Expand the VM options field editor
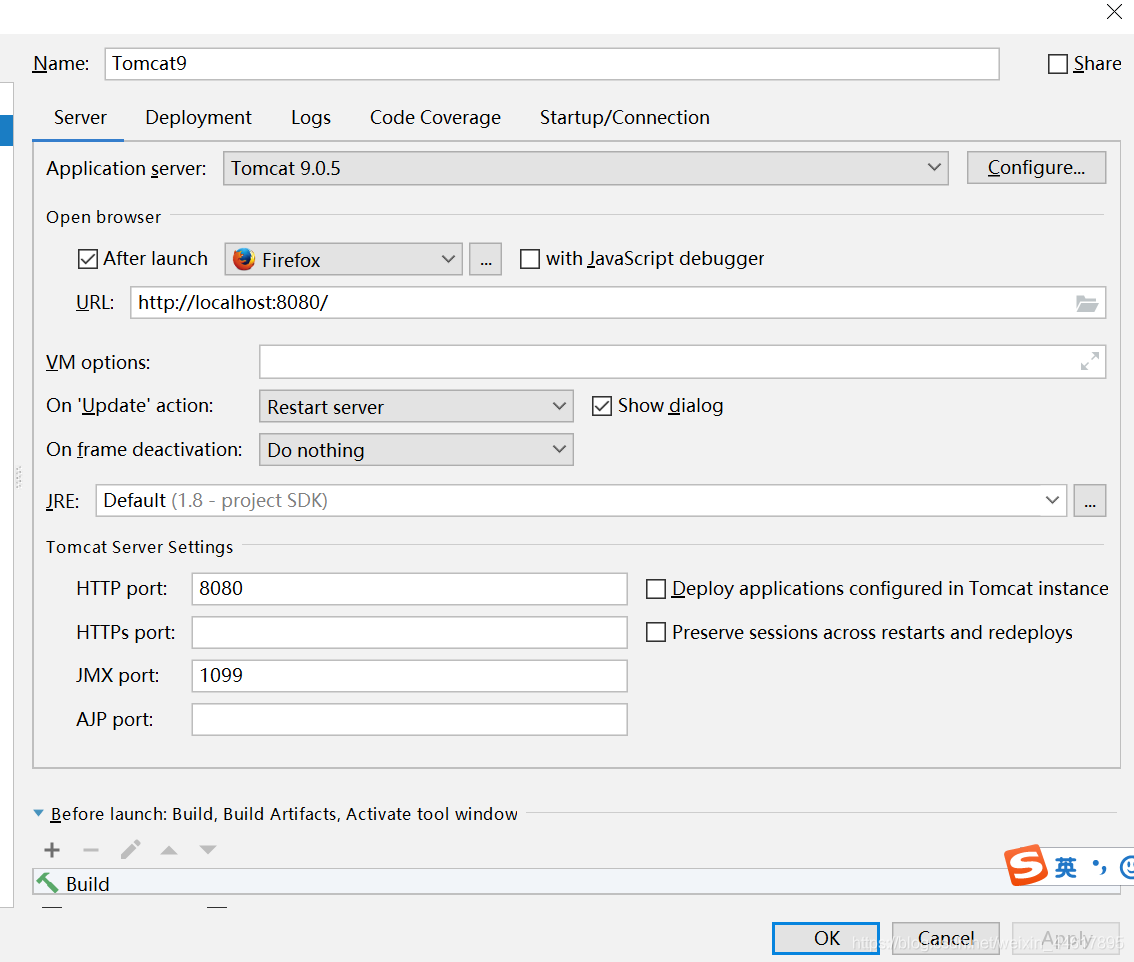Viewport: 1134px width, 962px height. pos(1089,361)
